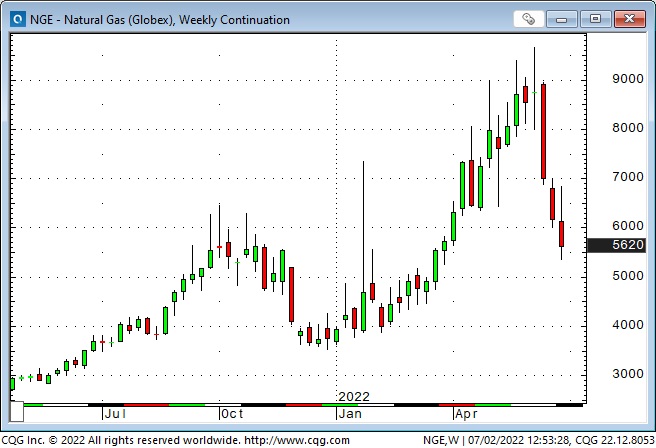Viewport: 656px width, 448px height.
Task: Click the small white box at bottom-left corner of chart
Action: pos(17,412)
